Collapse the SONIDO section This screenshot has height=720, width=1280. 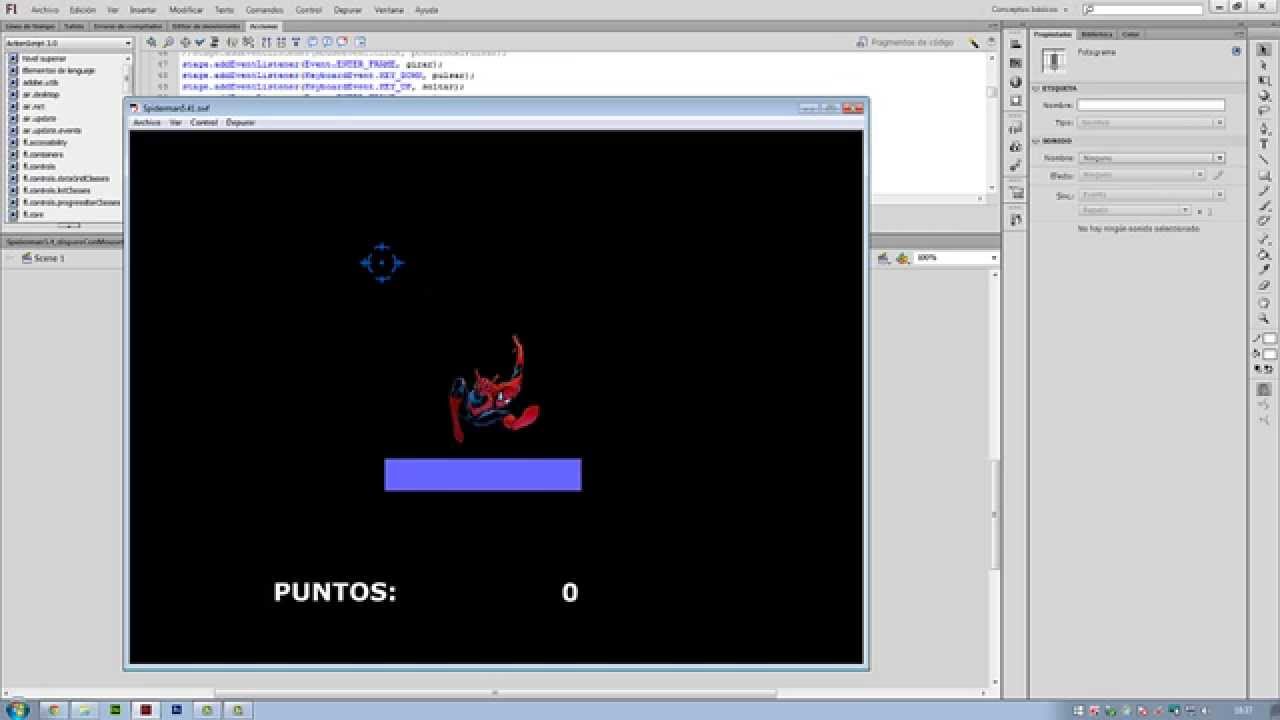click(1036, 141)
